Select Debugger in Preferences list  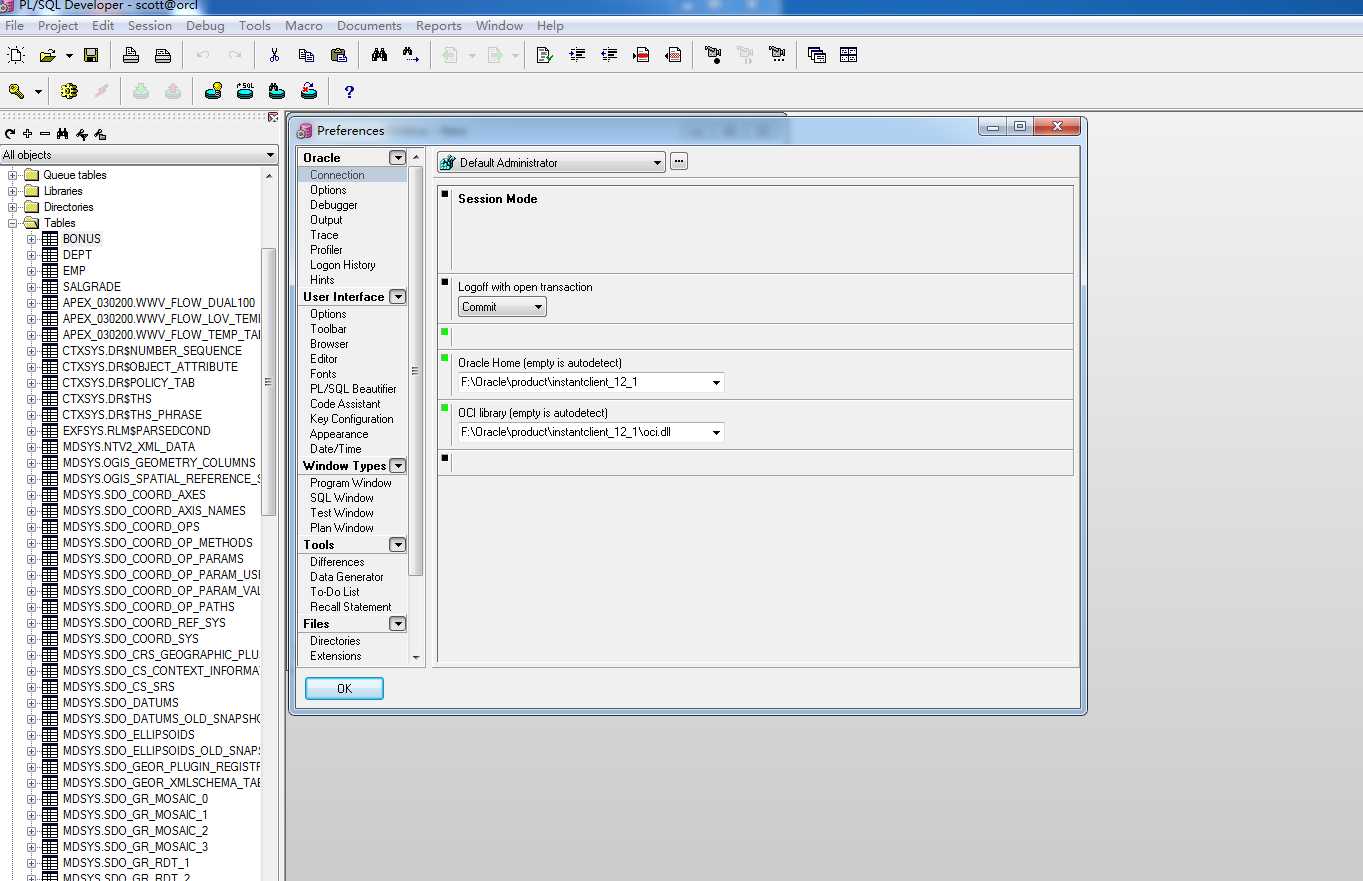(333, 205)
